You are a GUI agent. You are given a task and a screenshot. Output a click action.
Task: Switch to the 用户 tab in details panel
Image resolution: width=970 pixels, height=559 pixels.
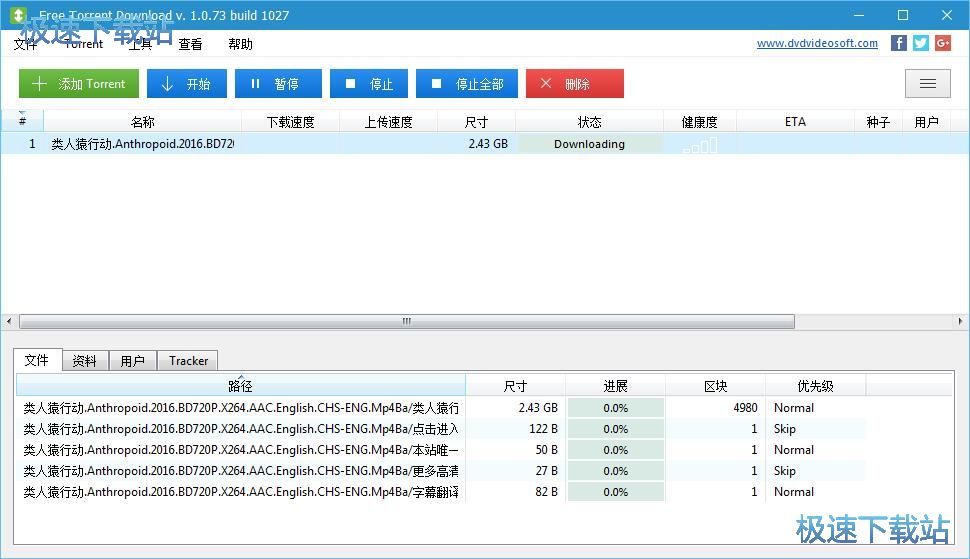pos(133,361)
